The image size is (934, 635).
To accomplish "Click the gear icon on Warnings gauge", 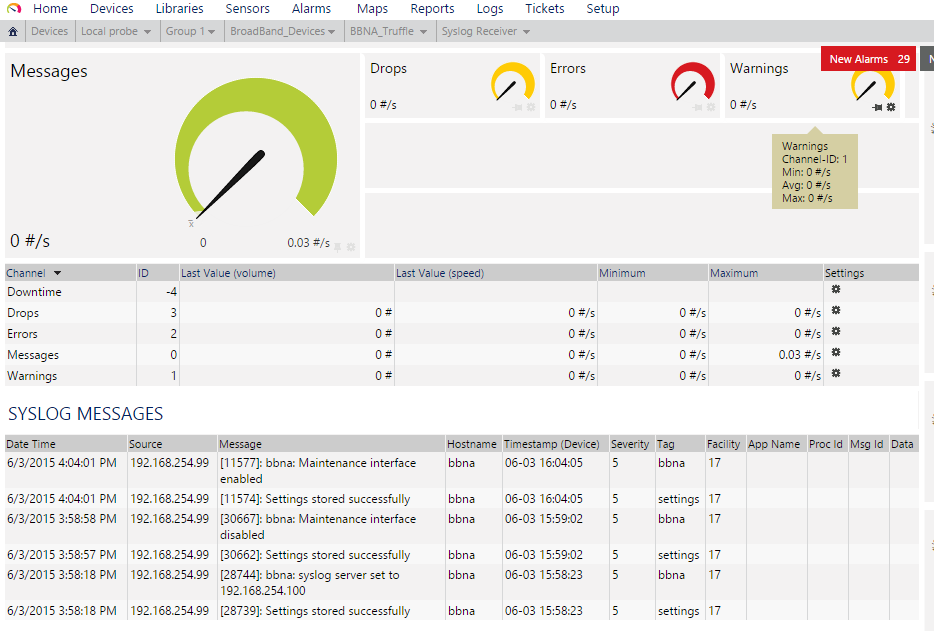I will click(891, 107).
